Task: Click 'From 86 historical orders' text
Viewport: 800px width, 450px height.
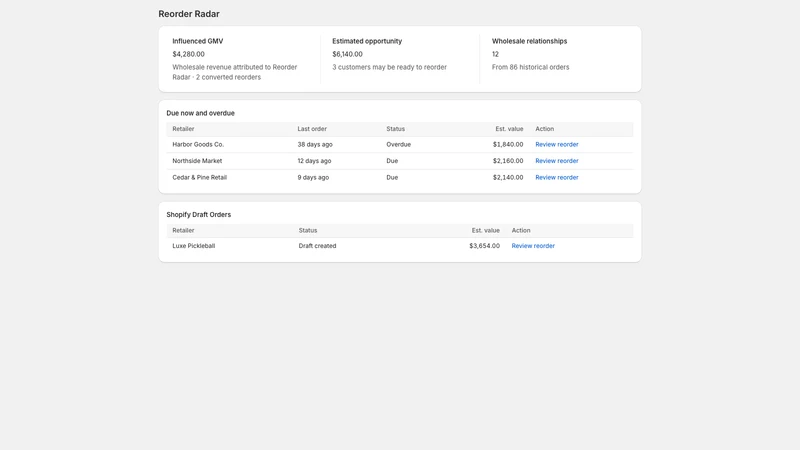Action: point(531,67)
